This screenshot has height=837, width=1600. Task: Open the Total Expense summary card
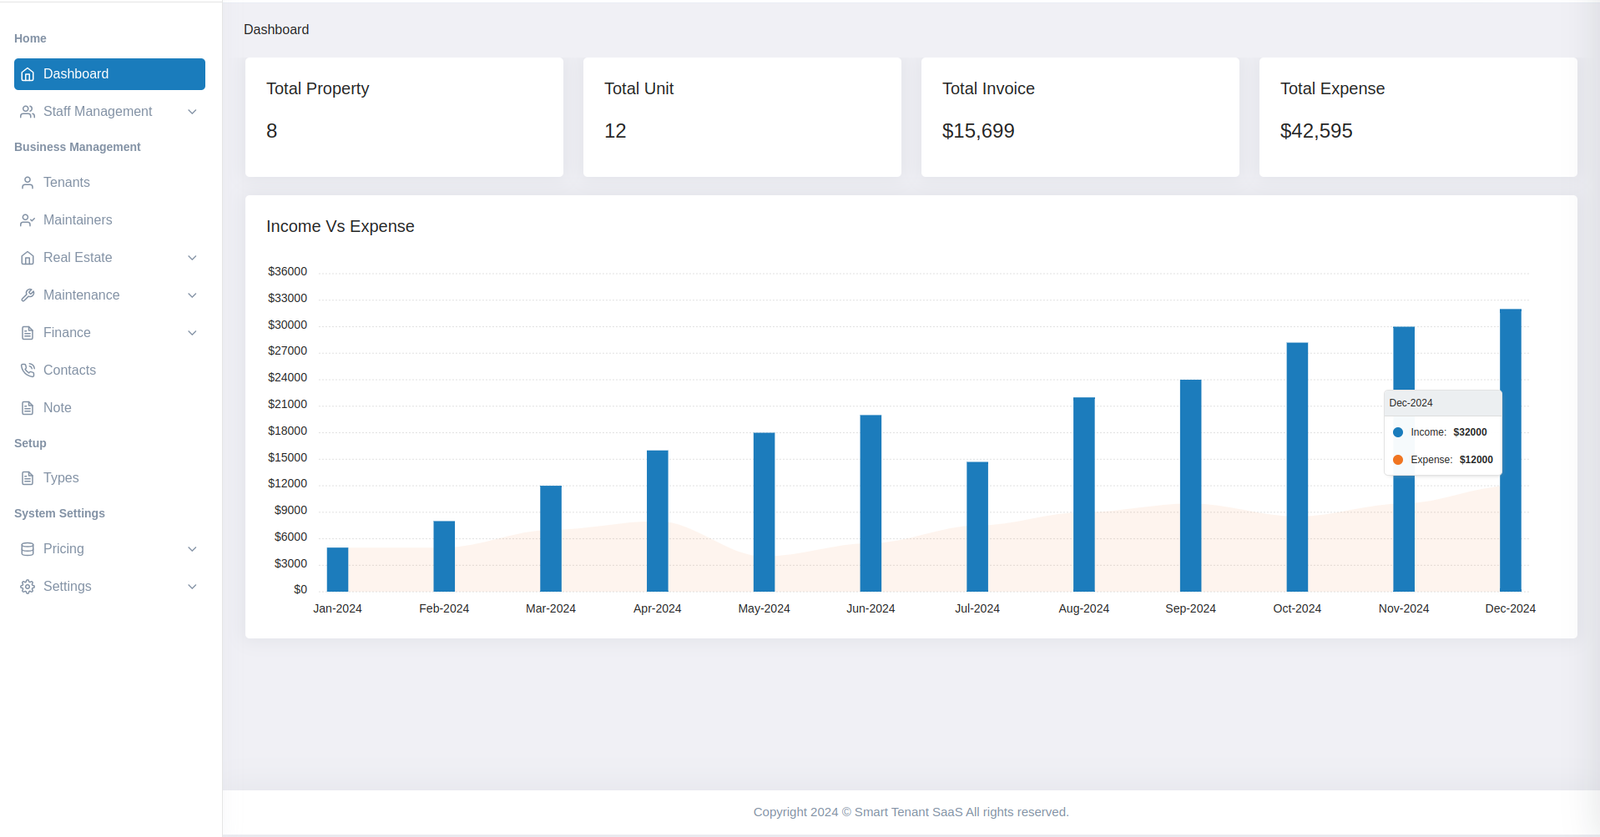1417,117
